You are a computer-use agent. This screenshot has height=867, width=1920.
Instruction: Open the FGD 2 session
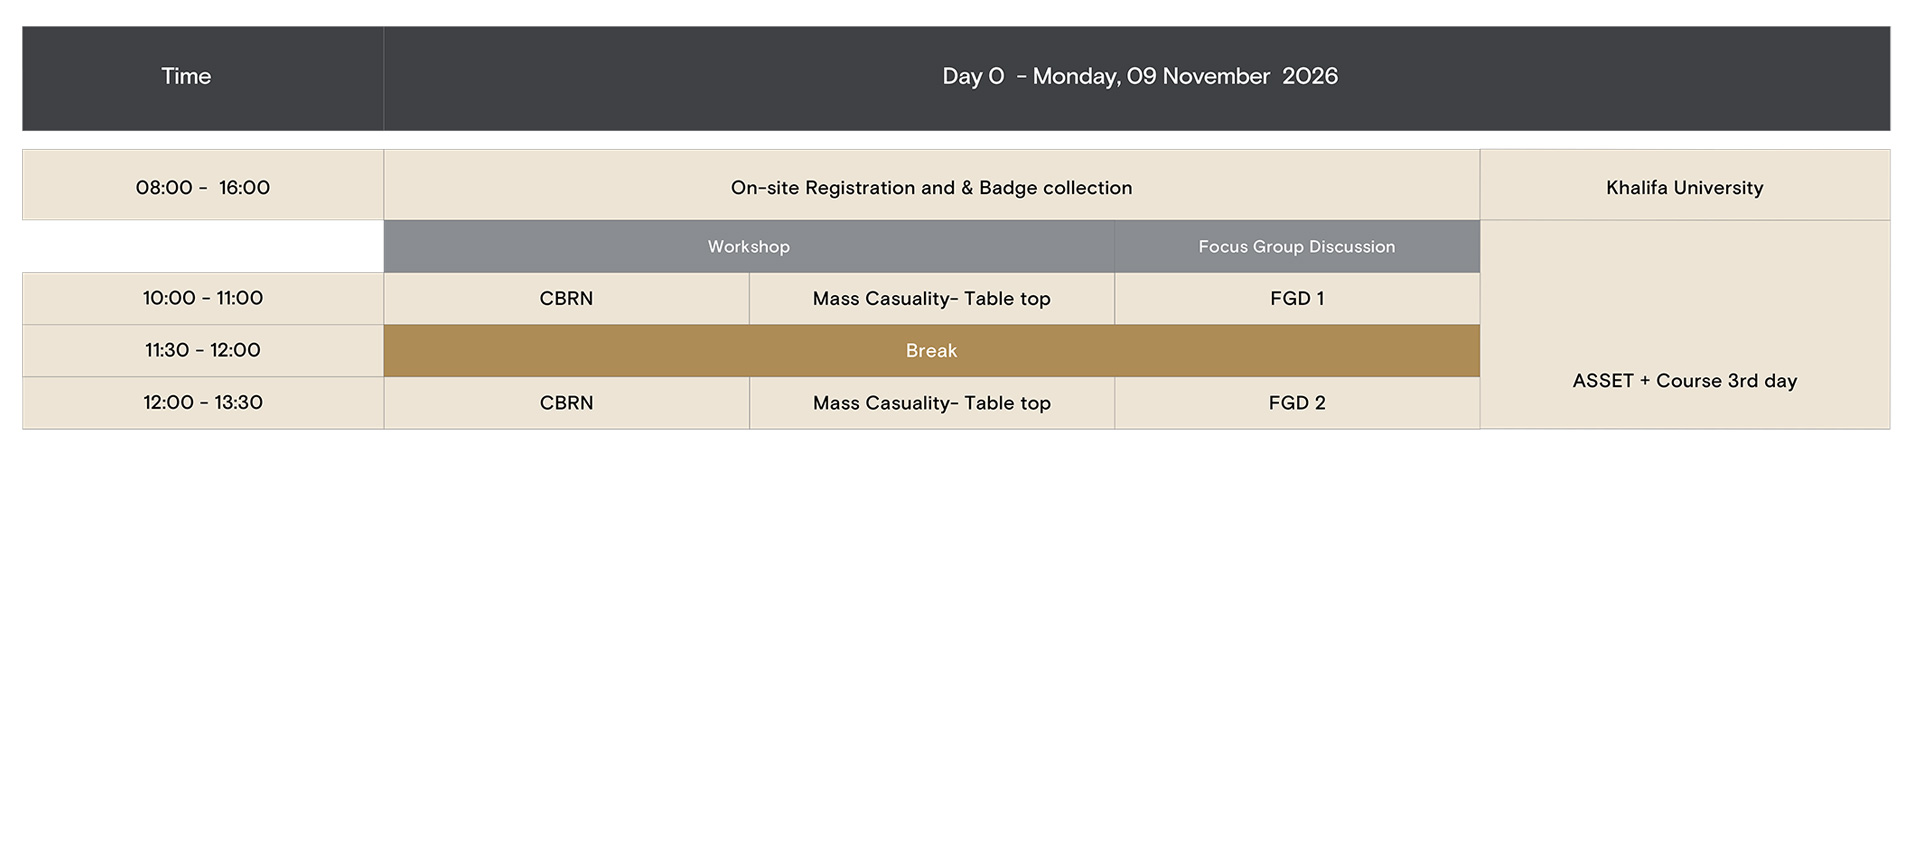1296,403
